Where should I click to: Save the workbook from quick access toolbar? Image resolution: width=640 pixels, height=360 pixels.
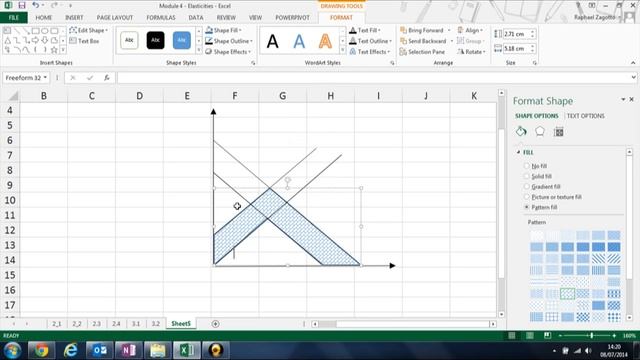coord(22,5)
